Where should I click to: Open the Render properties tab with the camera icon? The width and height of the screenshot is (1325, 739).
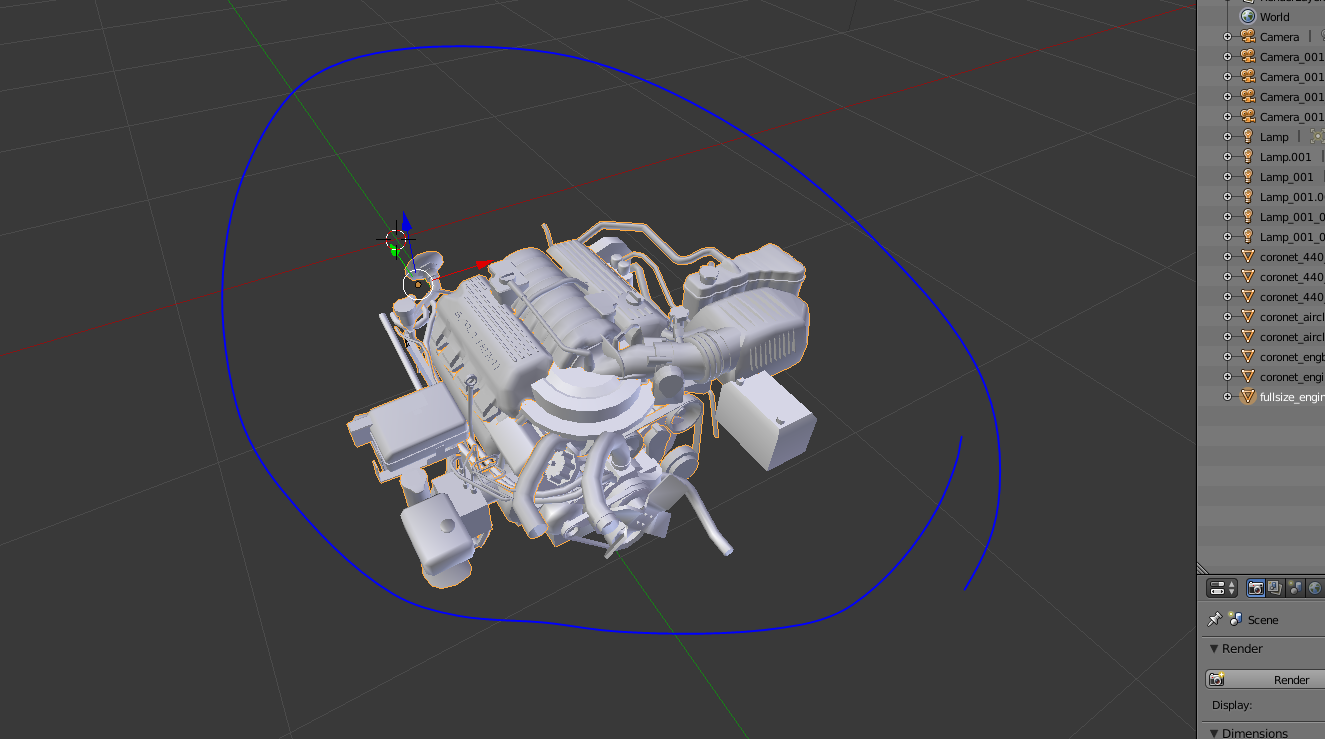pyautogui.click(x=1255, y=588)
